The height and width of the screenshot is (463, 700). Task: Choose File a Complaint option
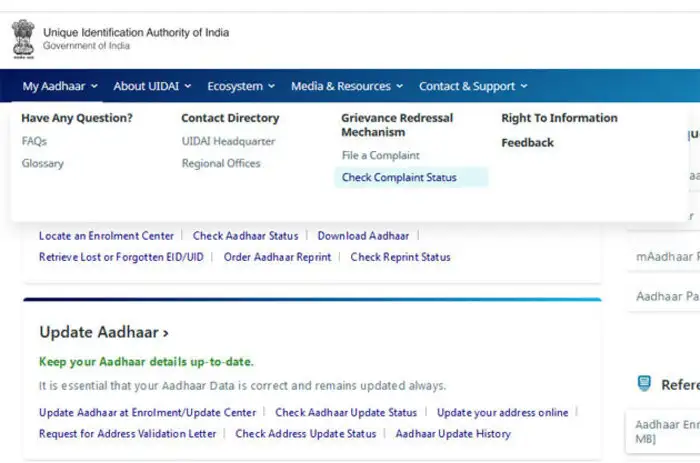(x=380, y=155)
